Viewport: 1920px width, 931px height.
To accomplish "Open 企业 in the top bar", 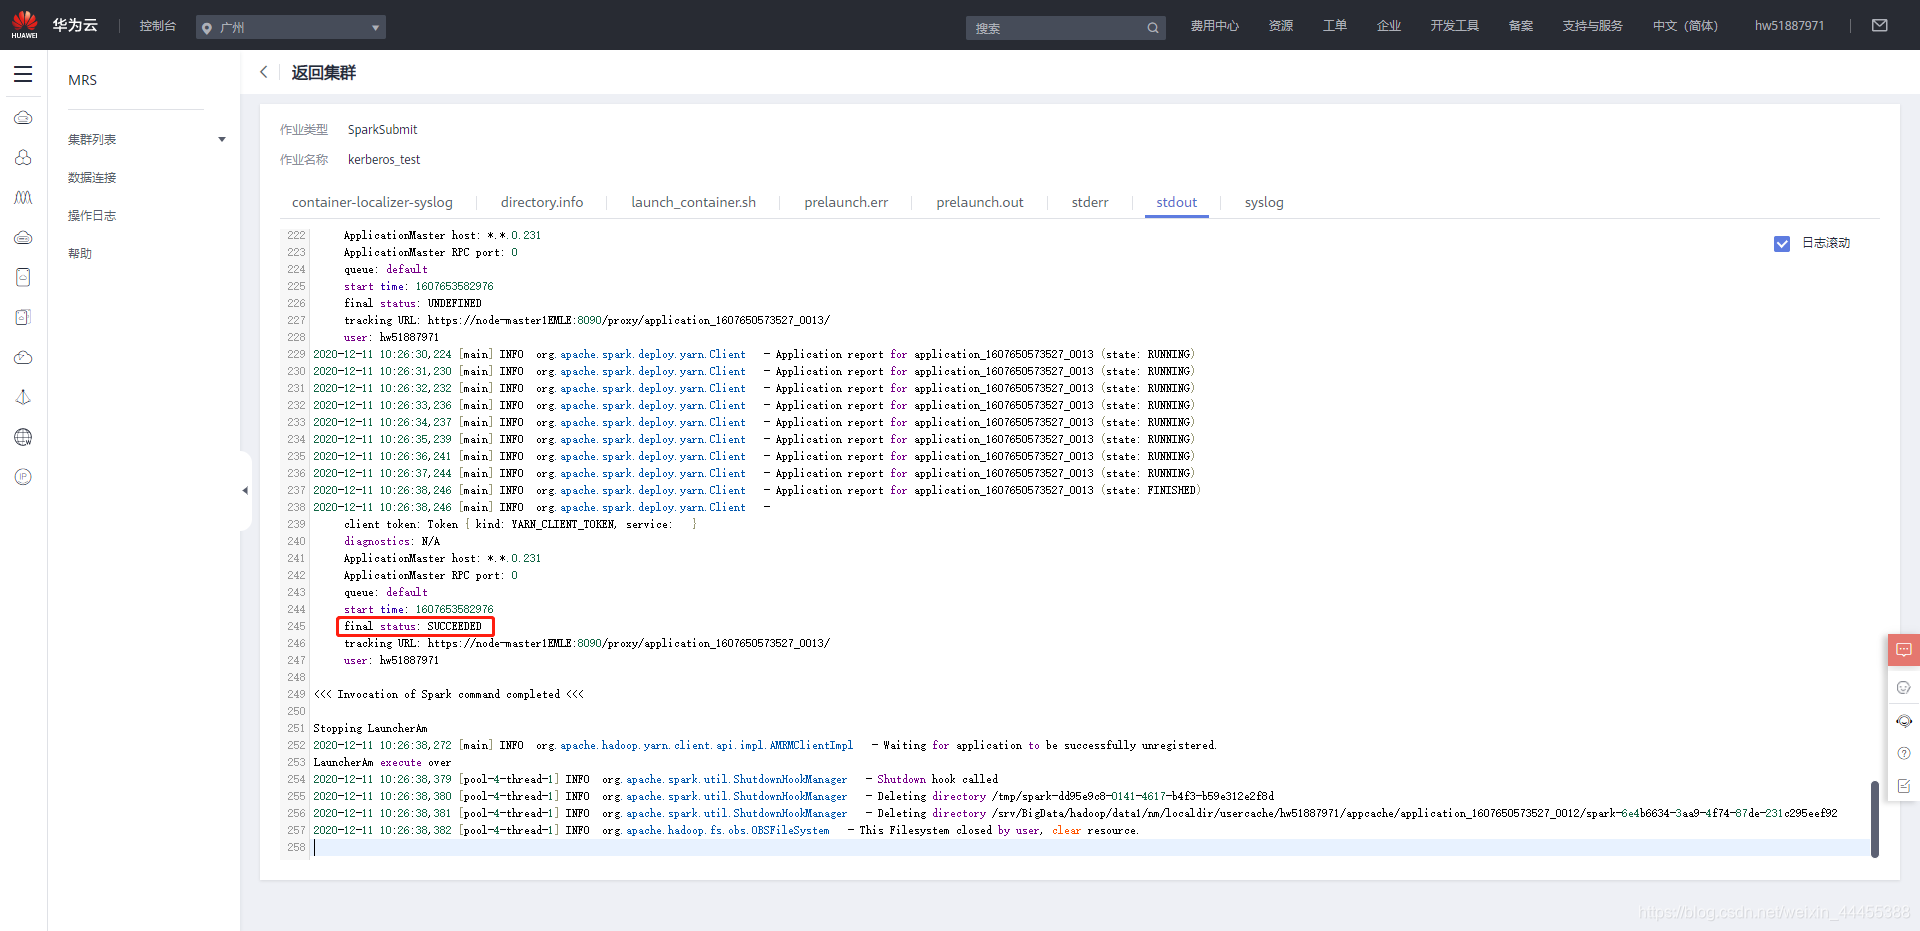I will click(1389, 26).
